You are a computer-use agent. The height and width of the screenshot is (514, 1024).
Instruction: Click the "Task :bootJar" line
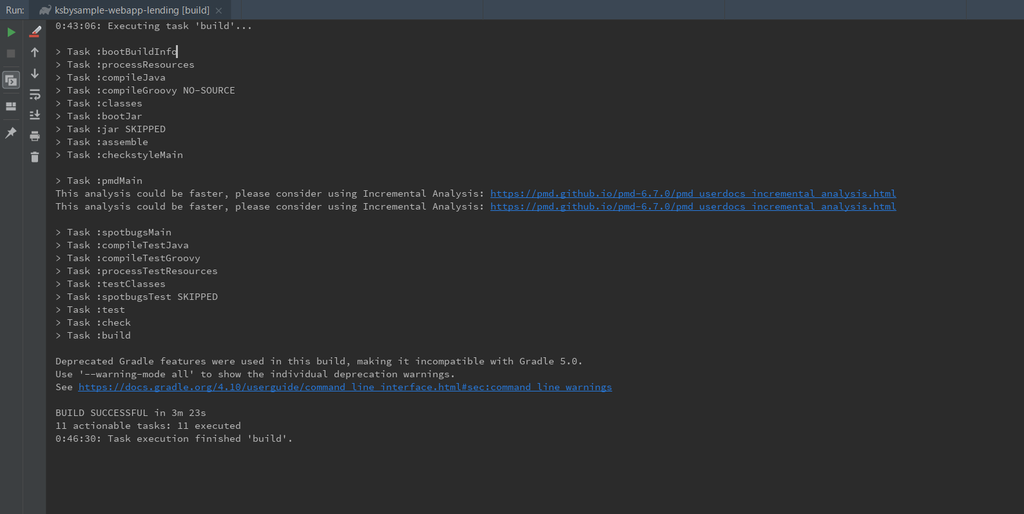tap(99, 116)
